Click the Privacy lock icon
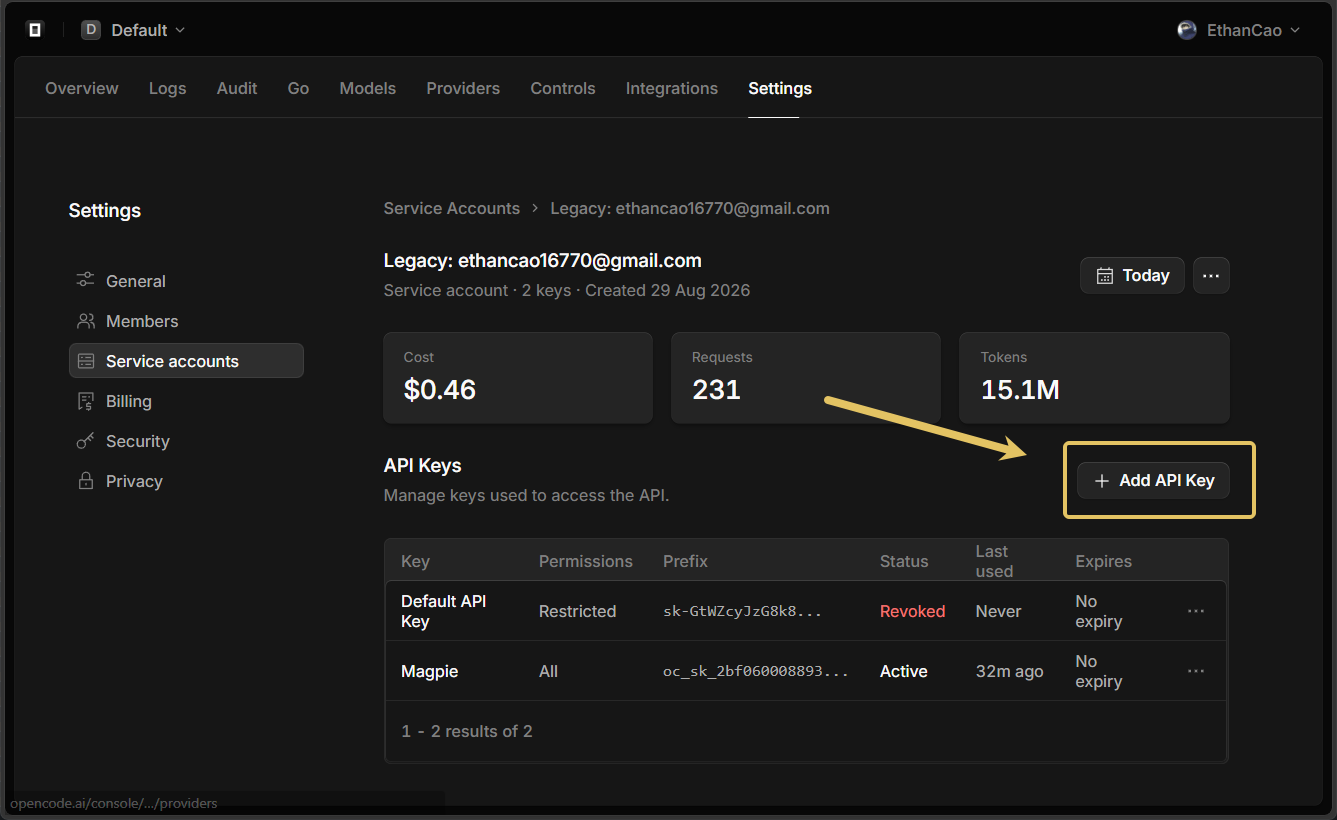 (x=86, y=481)
